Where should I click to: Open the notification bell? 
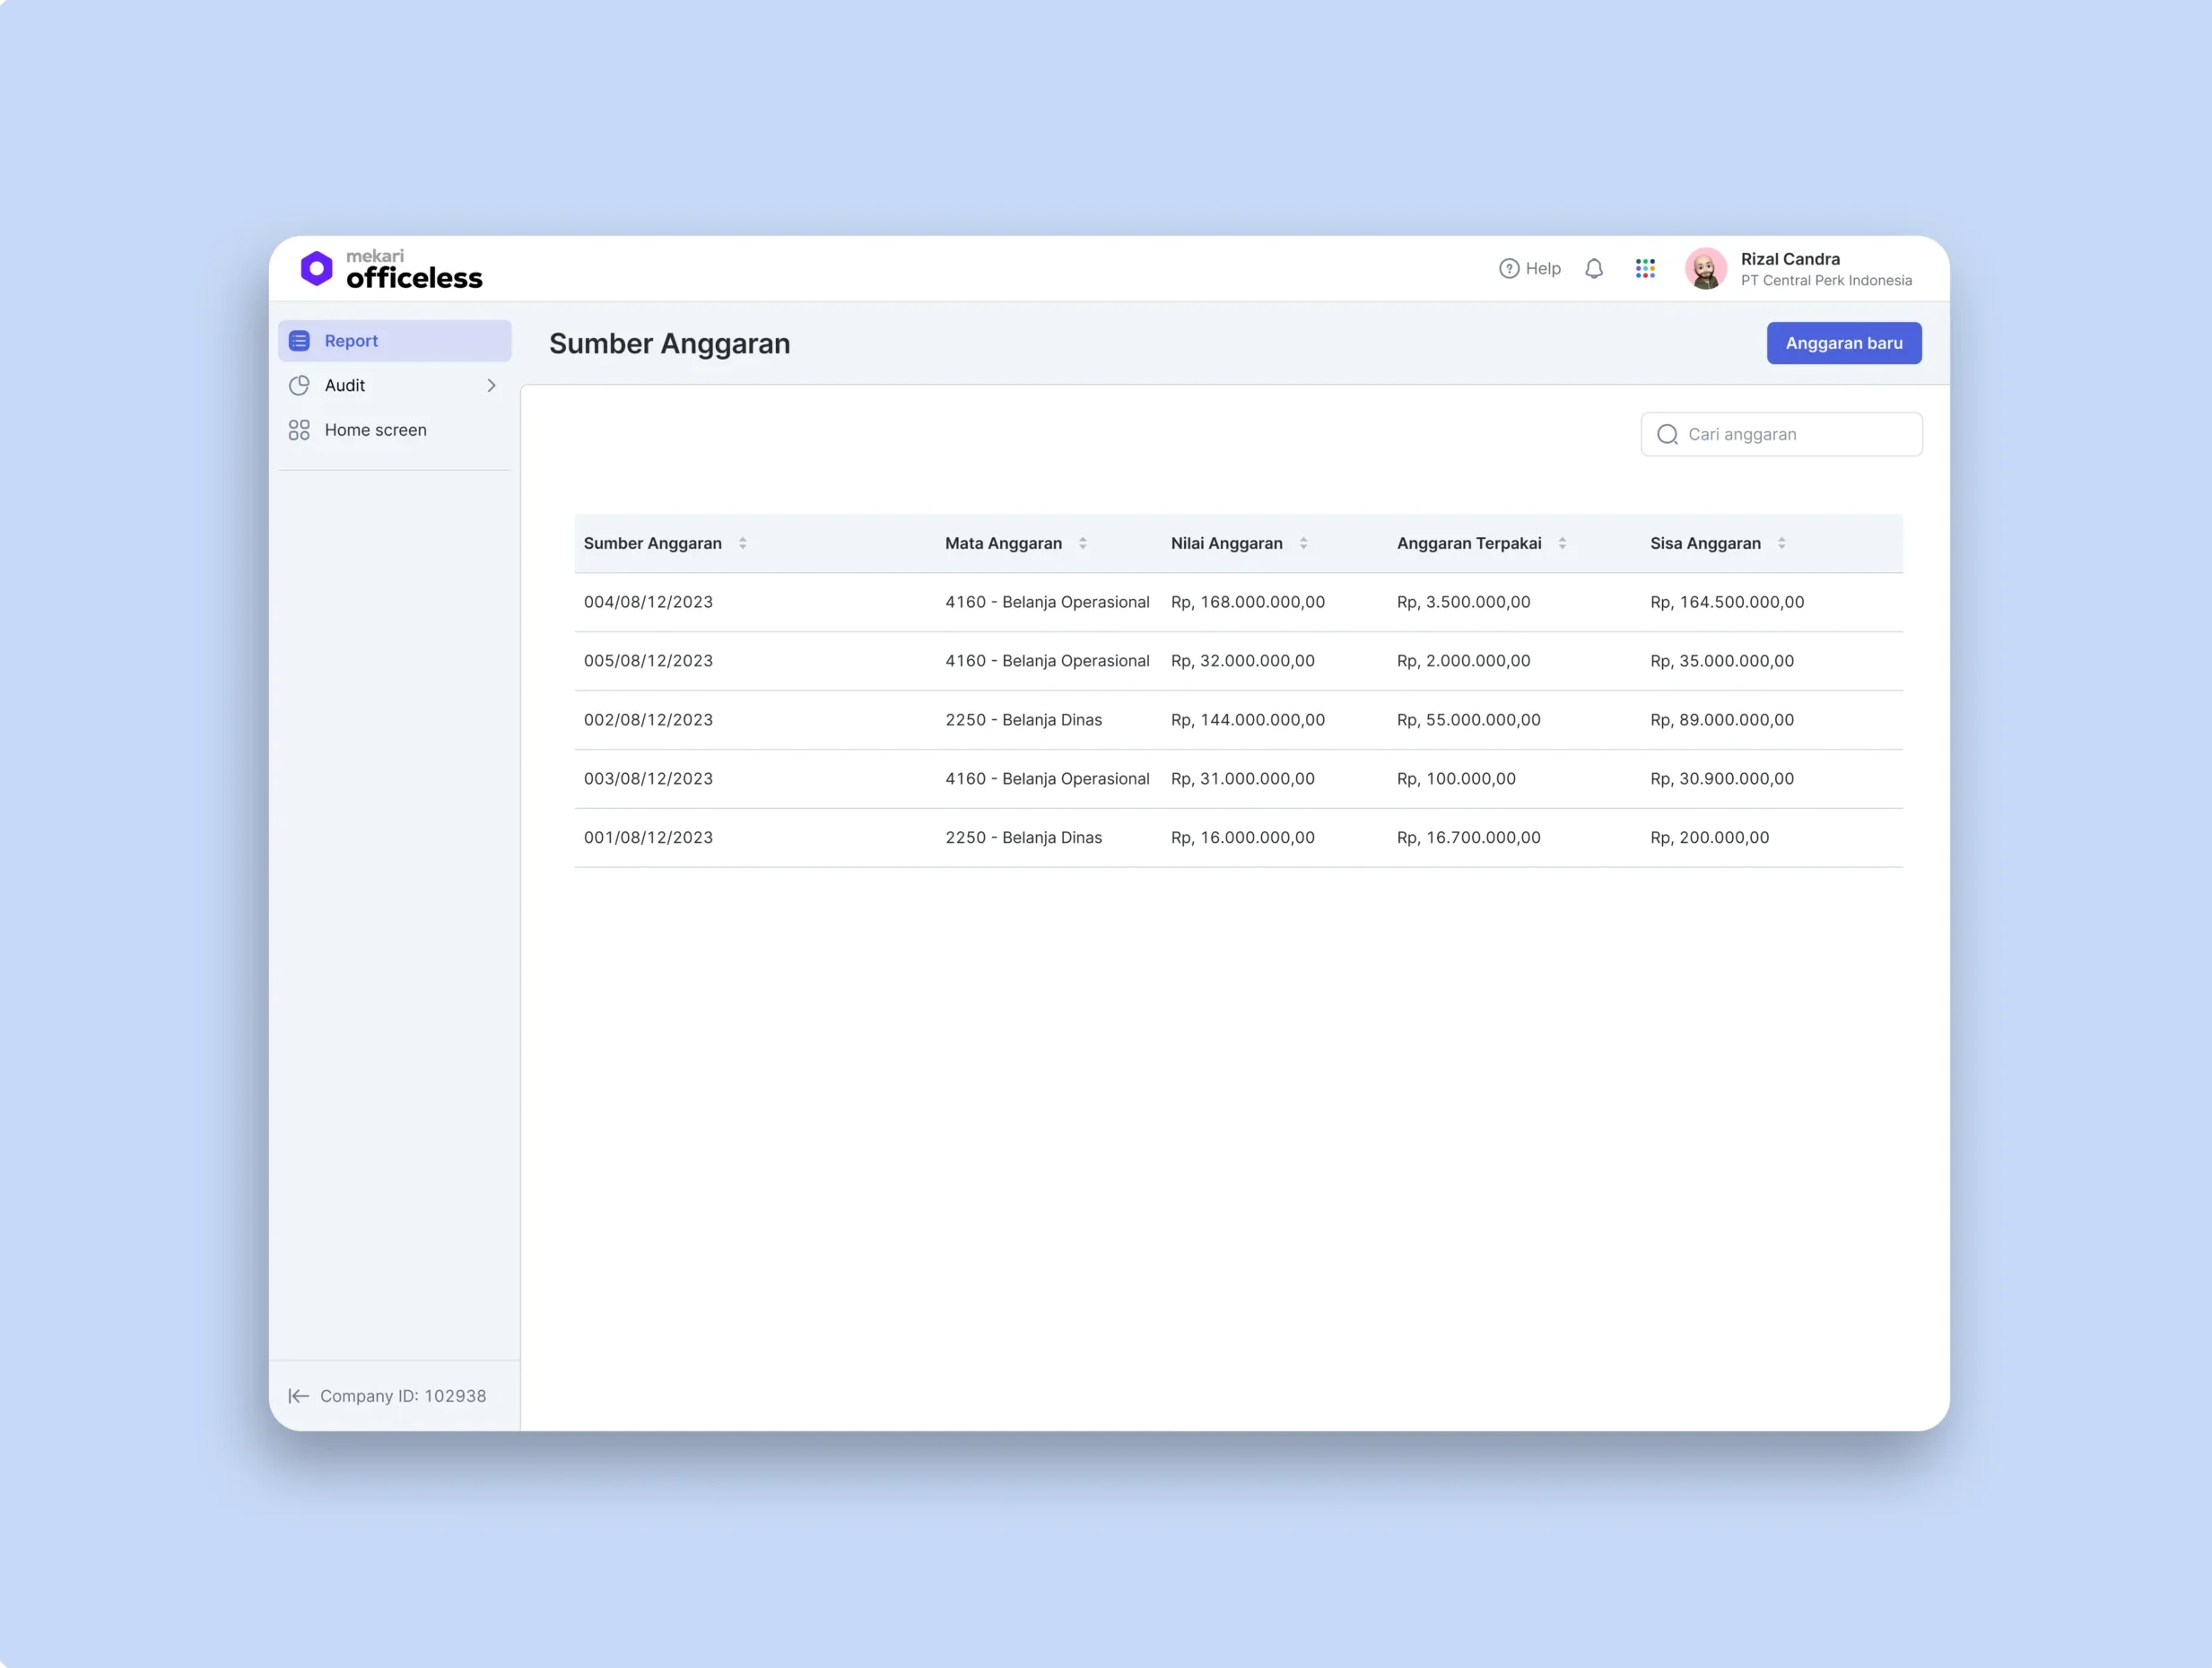click(x=1594, y=268)
